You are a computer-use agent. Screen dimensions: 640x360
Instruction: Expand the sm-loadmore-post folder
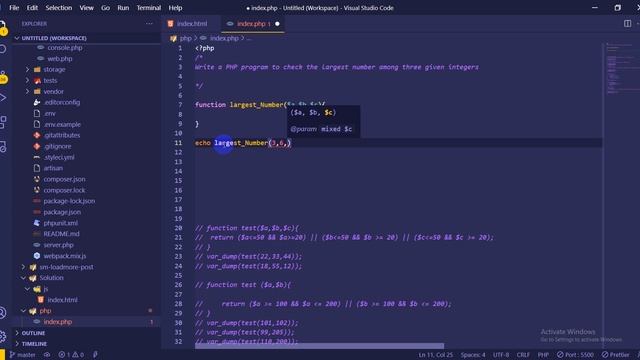point(66,267)
